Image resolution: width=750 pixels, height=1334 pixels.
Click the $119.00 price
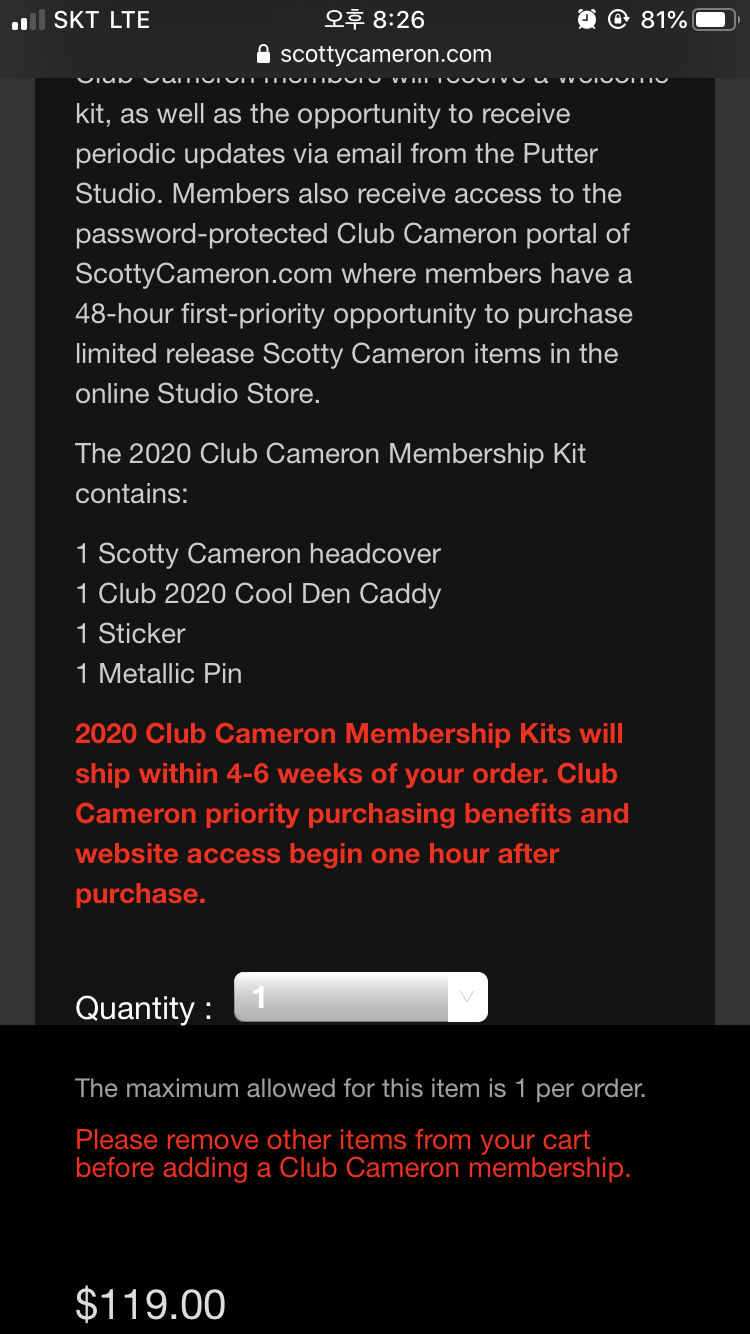click(150, 1305)
